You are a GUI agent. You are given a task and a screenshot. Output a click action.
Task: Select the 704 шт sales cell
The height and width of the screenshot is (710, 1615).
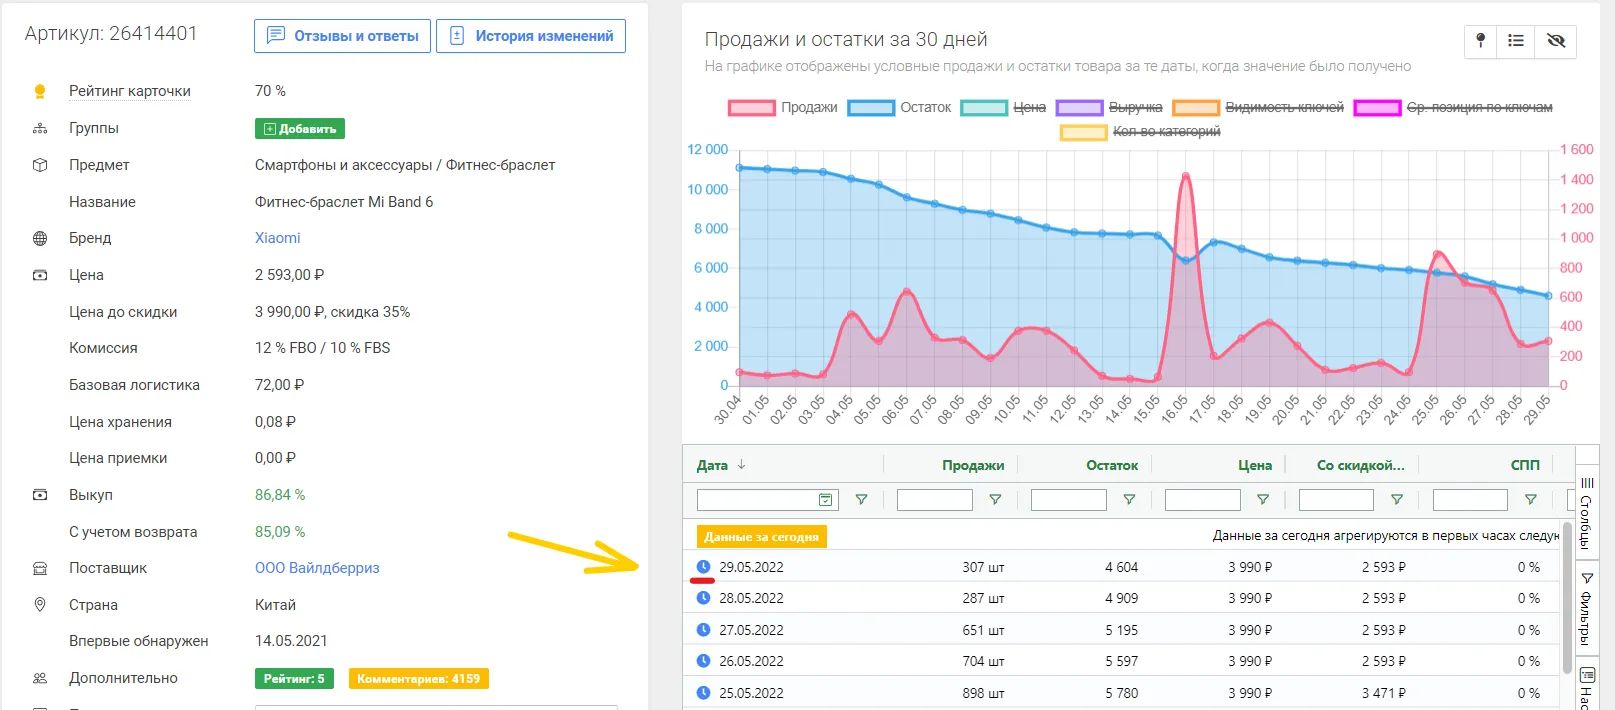pyautogui.click(x=983, y=661)
